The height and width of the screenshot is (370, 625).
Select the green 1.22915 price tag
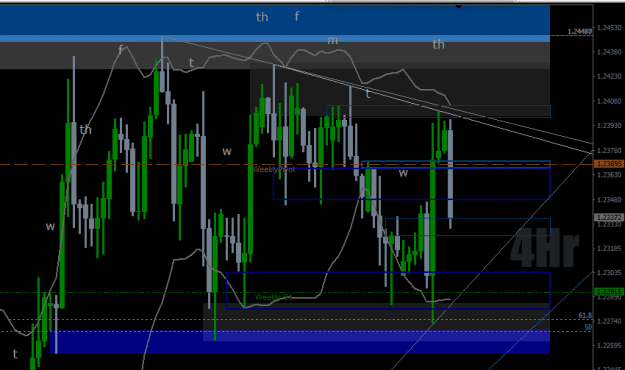tap(609, 292)
